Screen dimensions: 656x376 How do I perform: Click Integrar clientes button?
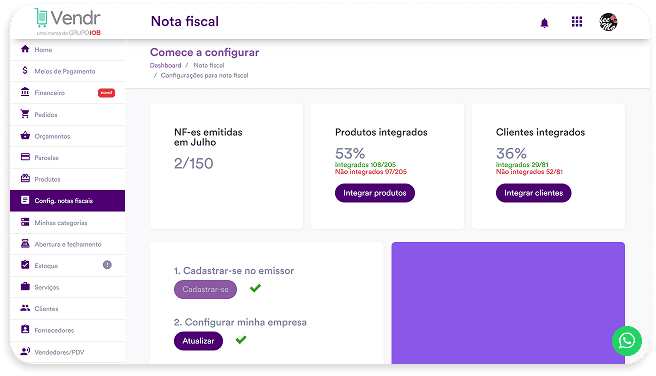pyautogui.click(x=533, y=193)
